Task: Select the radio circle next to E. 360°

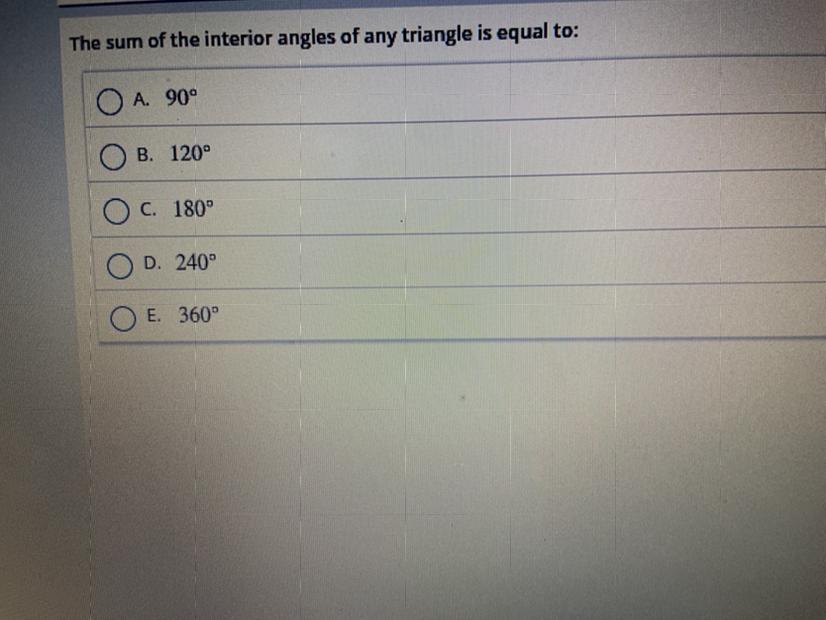Action: click(x=123, y=319)
